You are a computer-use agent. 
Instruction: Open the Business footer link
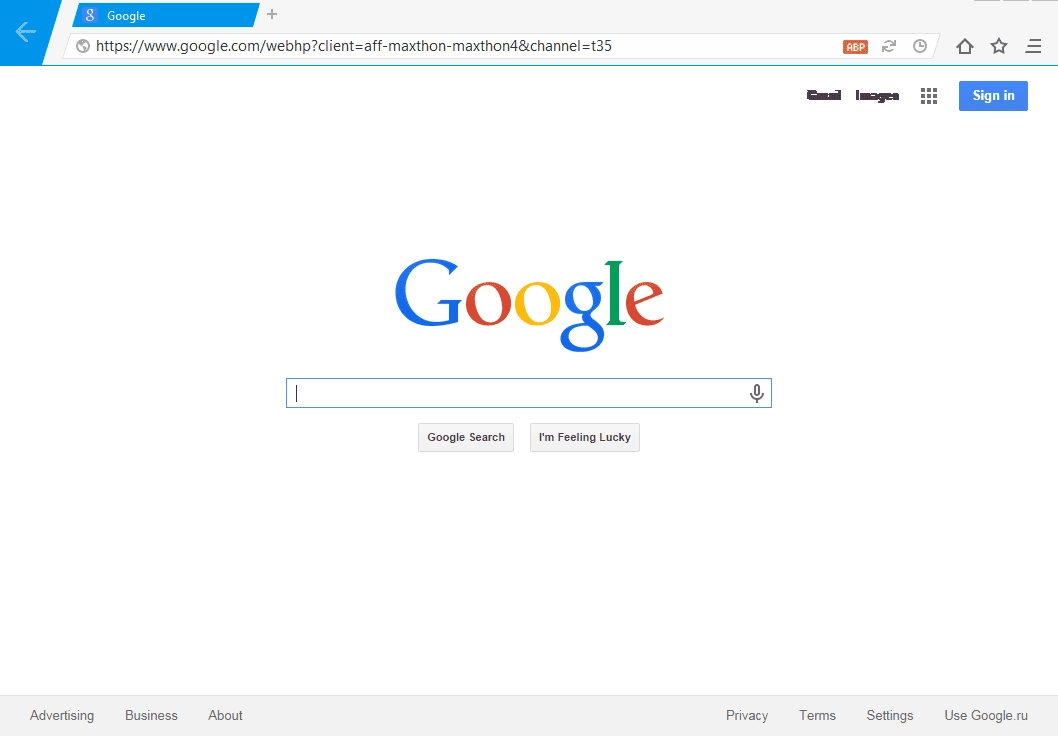coord(151,715)
